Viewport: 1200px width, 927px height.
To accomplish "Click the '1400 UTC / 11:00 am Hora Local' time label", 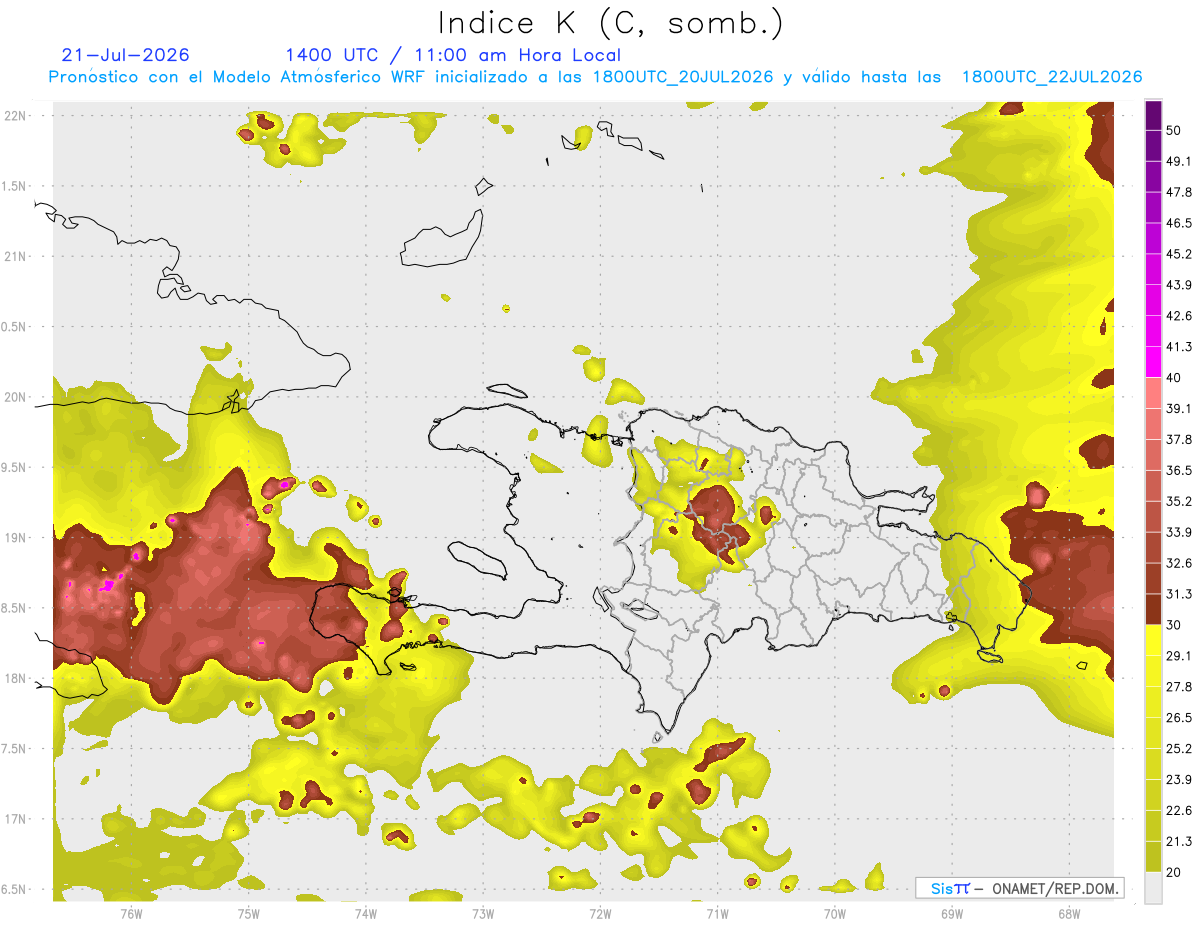I will click(x=453, y=55).
